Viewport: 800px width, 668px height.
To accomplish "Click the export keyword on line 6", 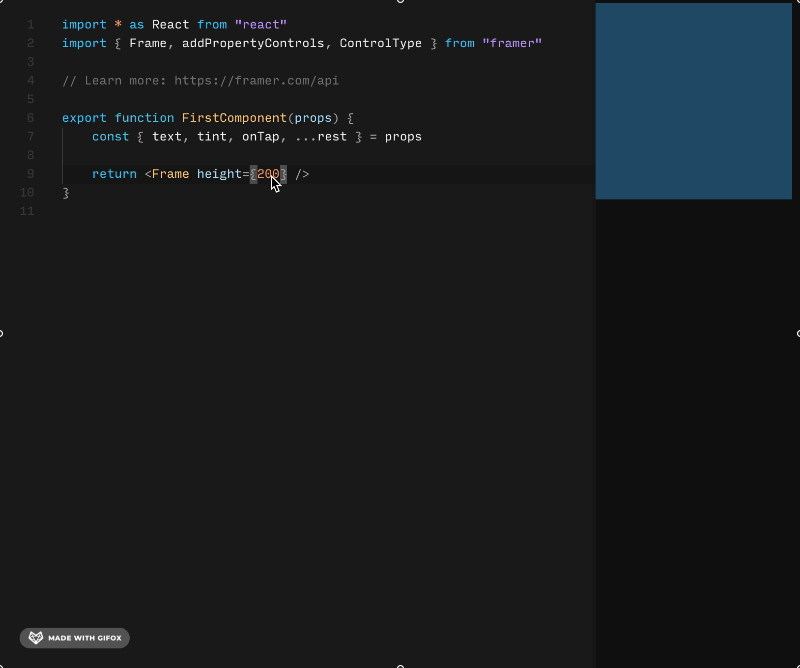I will [x=84, y=118].
